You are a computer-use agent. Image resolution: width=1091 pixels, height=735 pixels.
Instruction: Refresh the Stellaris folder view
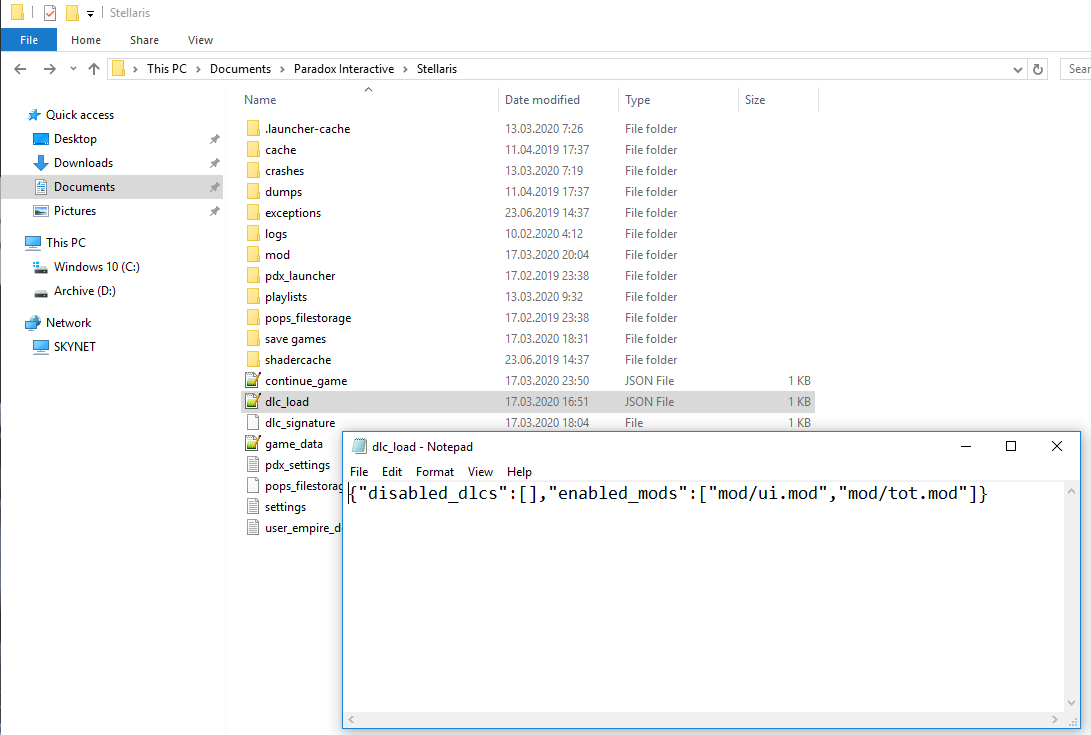tap(1037, 69)
